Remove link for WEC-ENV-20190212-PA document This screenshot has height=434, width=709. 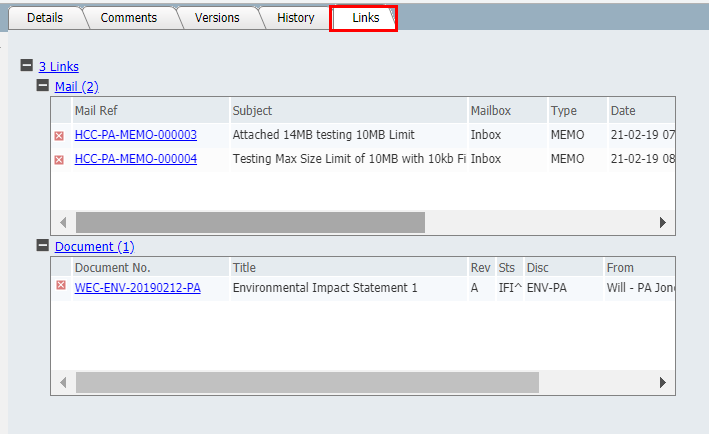(61, 285)
